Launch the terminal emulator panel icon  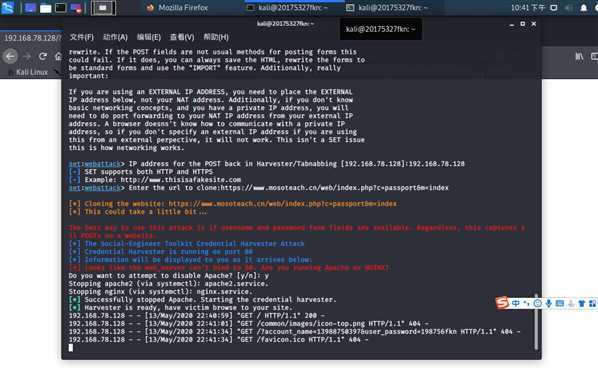[61, 8]
